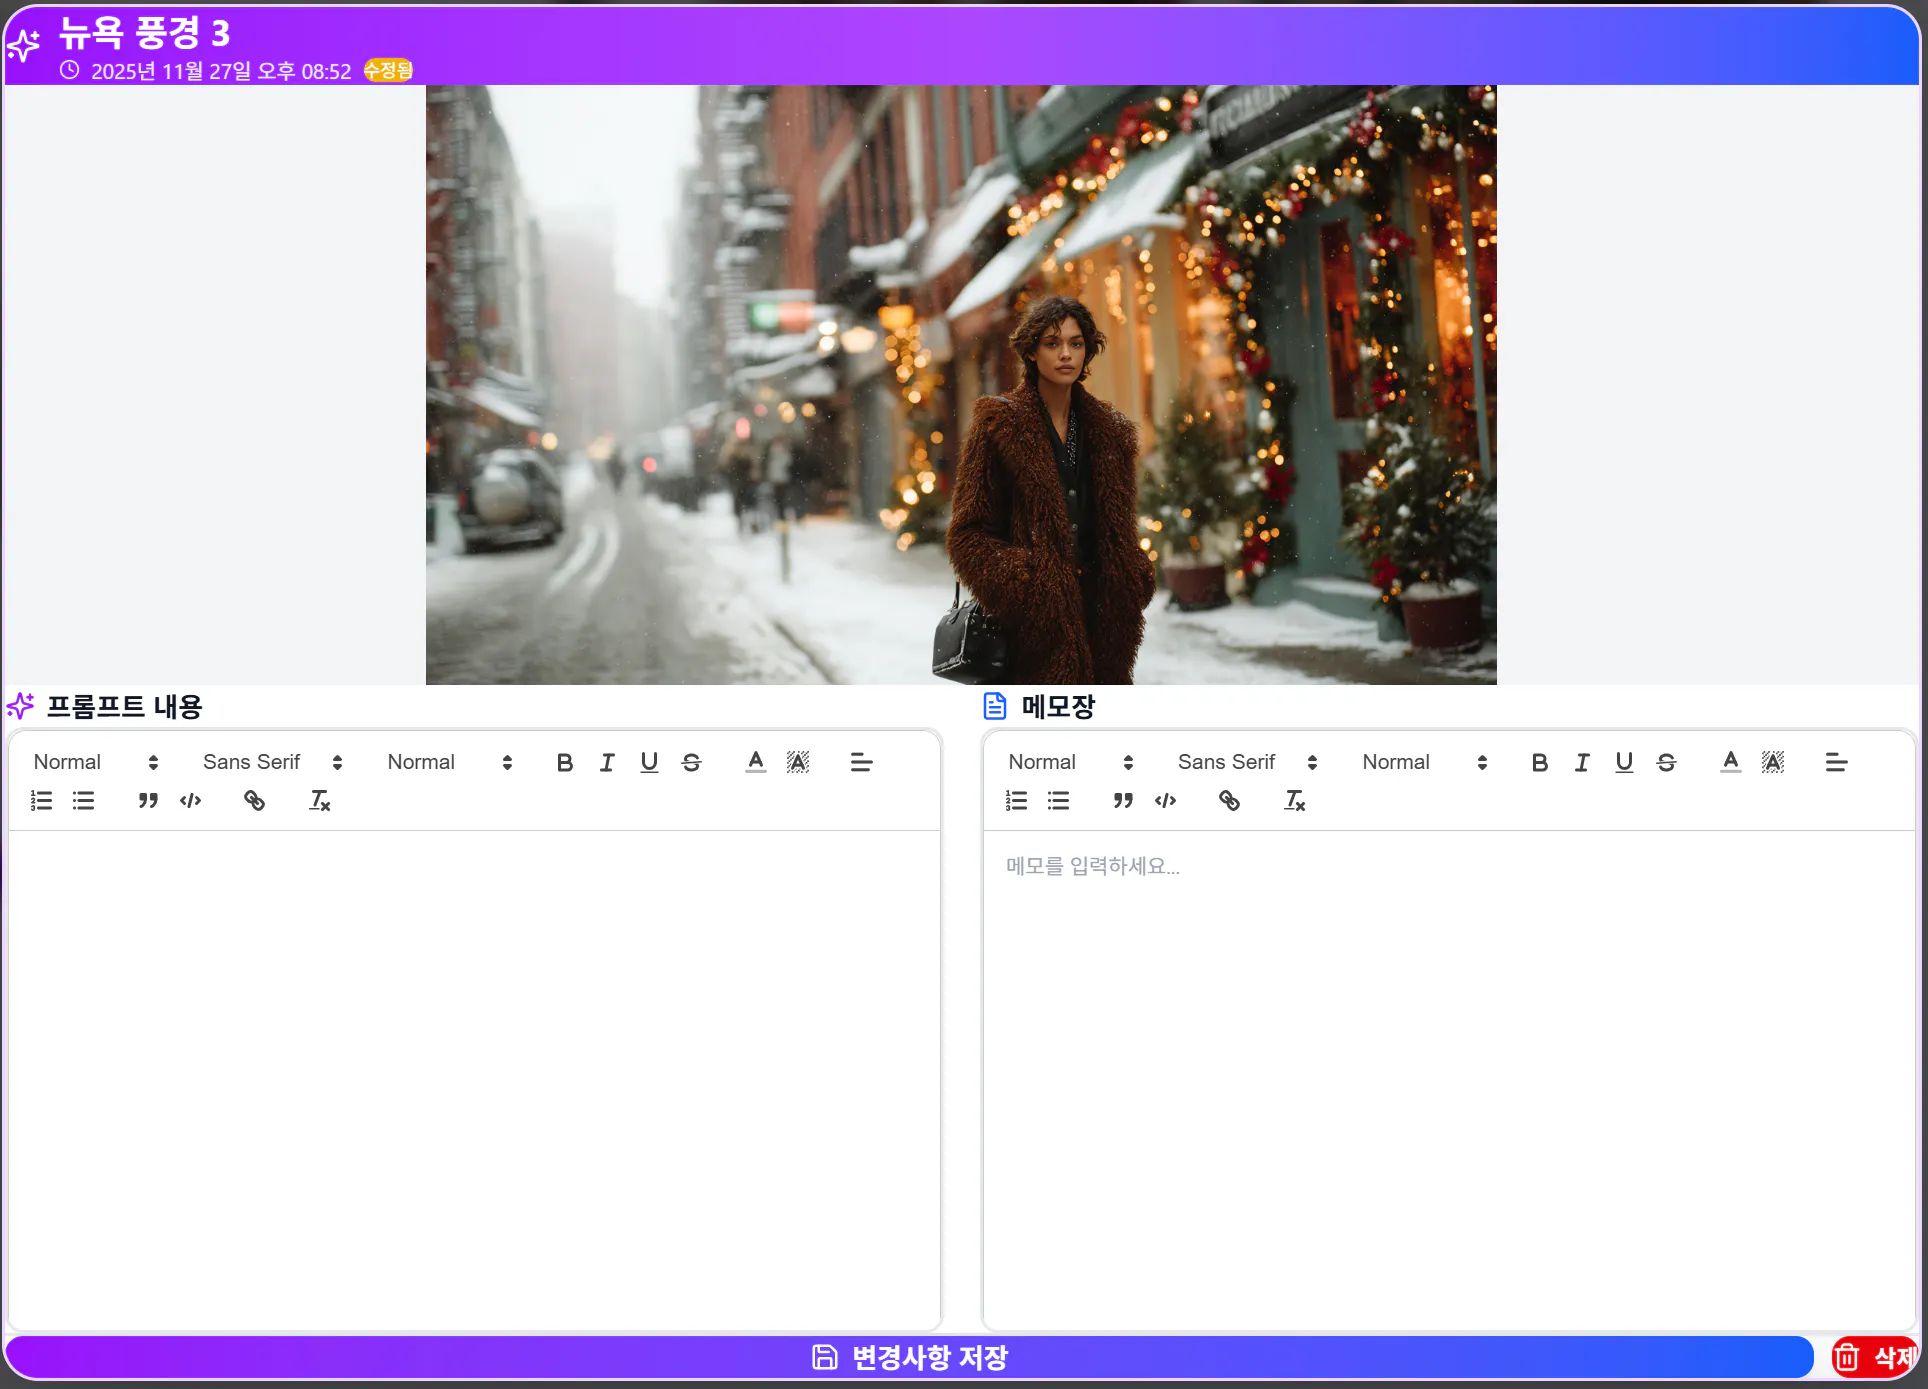Viewport: 1928px width, 1389px height.
Task: Toggle underline in the prompt content editor
Action: [x=649, y=763]
